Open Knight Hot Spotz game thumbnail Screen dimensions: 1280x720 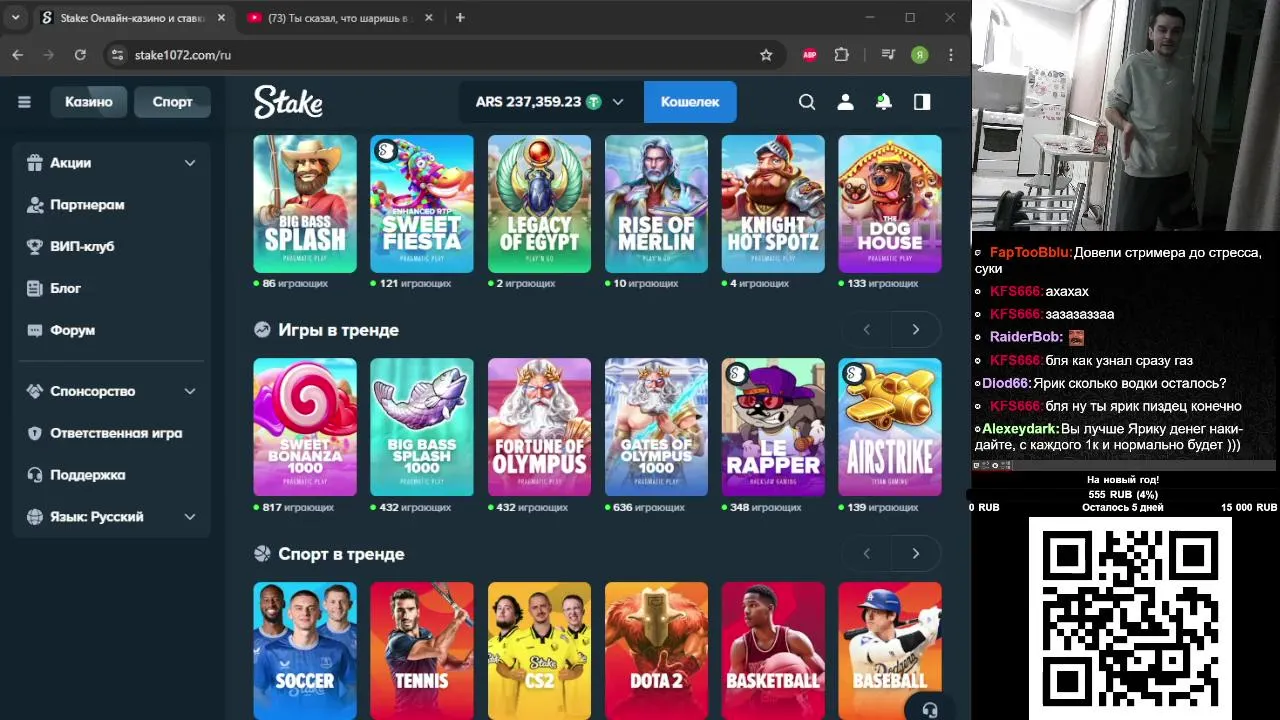[773, 204]
